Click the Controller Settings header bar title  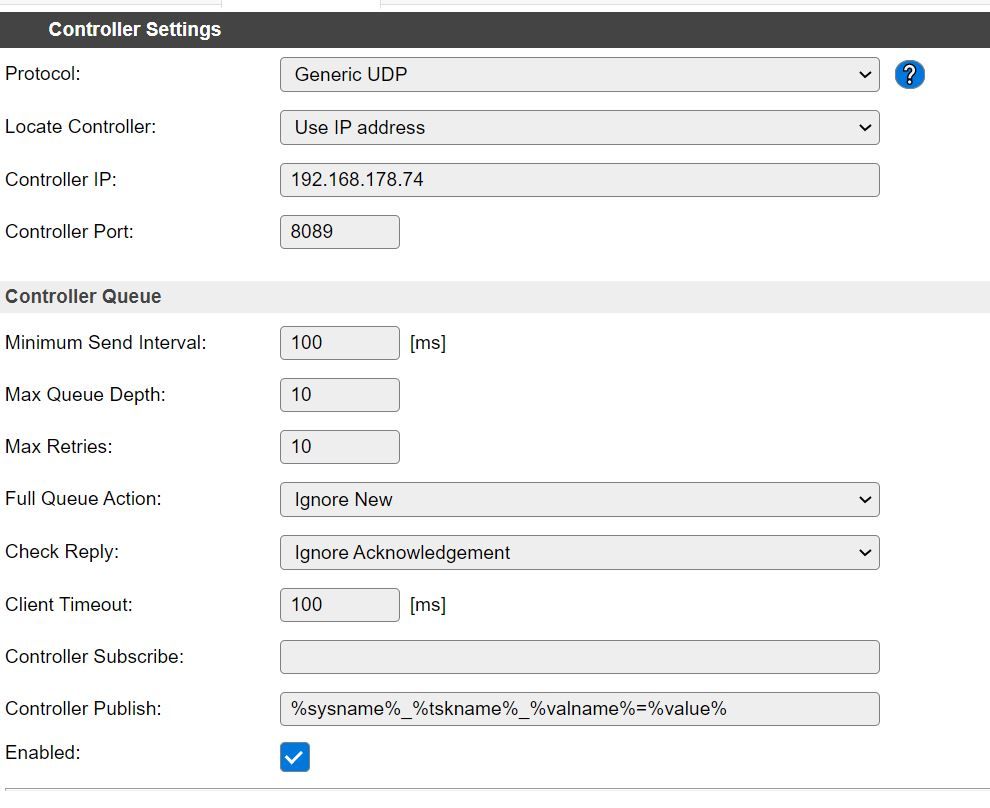pos(135,30)
